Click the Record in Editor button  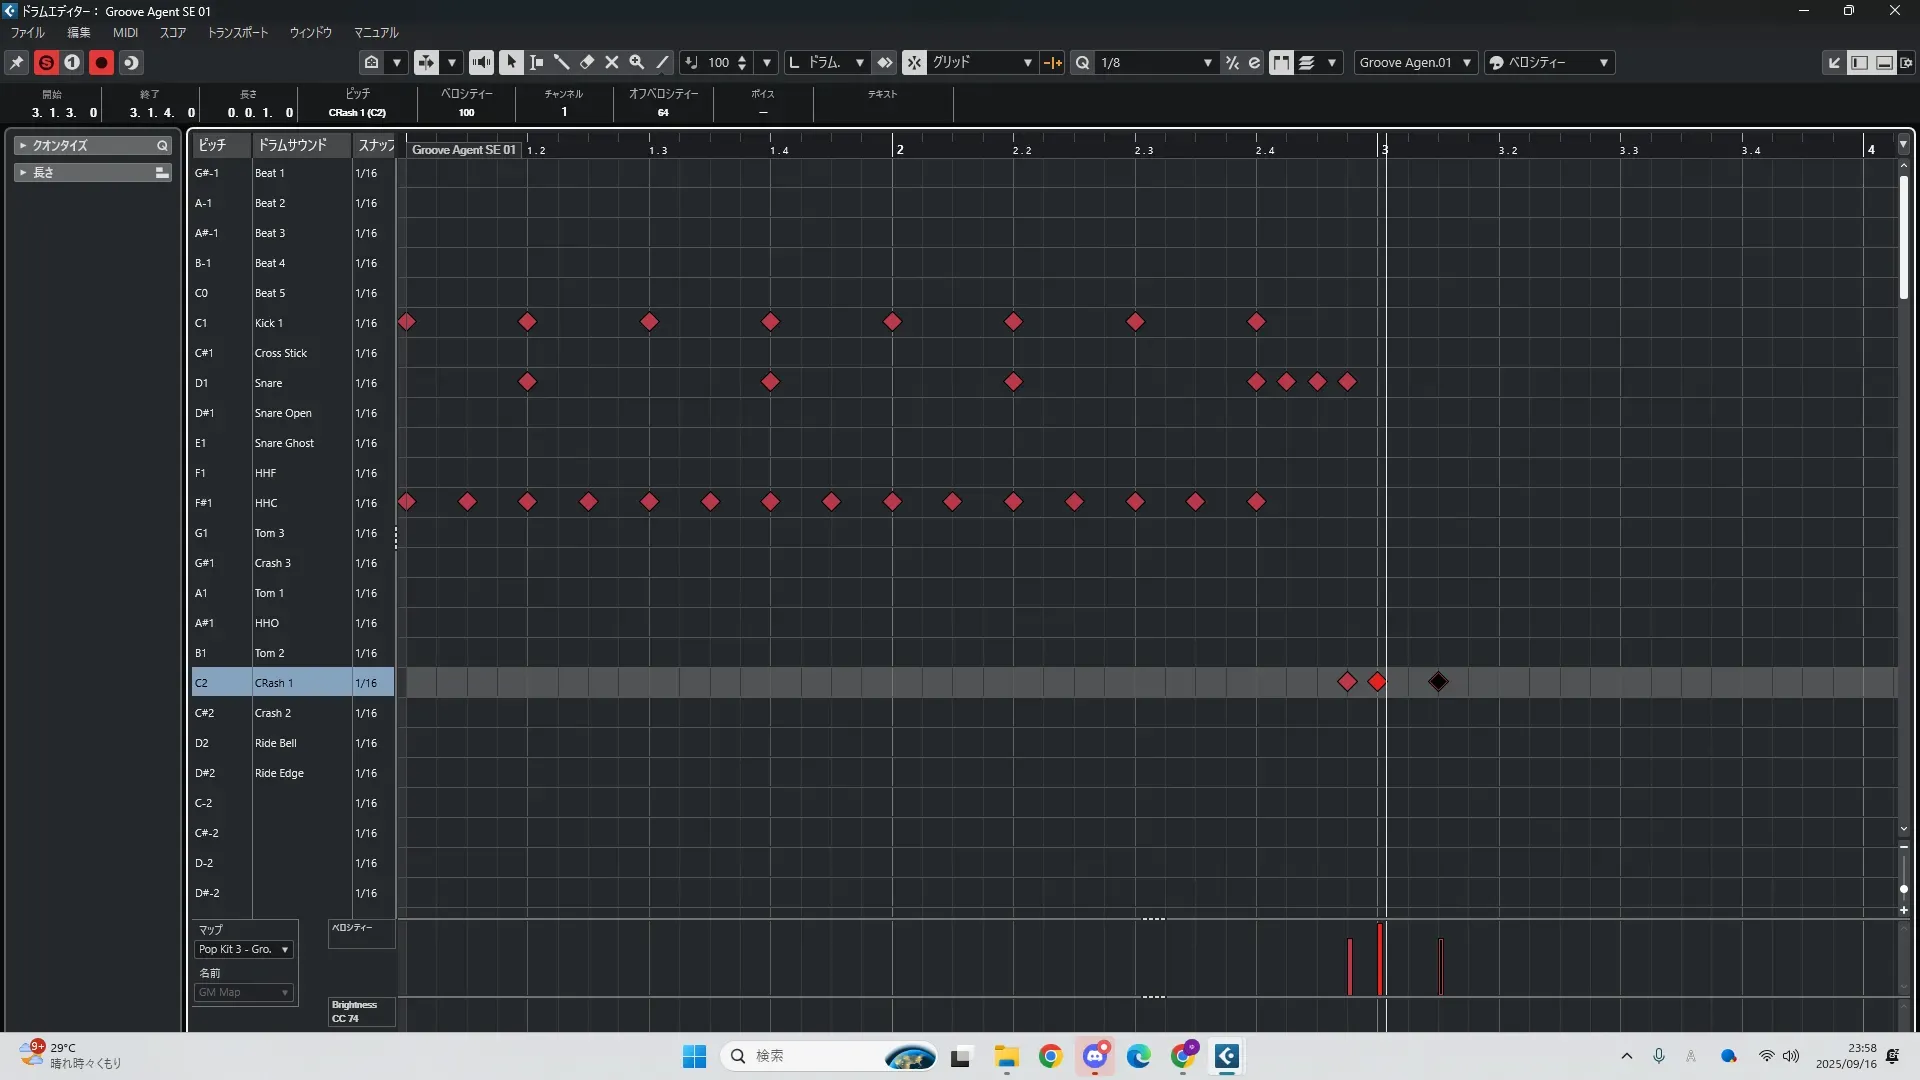tap(101, 62)
